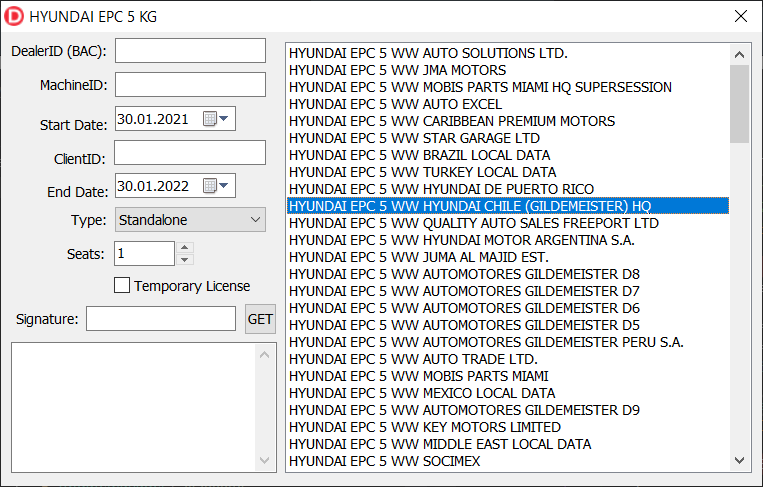Screen dimensions: 763x487
Task: Decrease Seats with the down arrow
Action: coord(184,259)
